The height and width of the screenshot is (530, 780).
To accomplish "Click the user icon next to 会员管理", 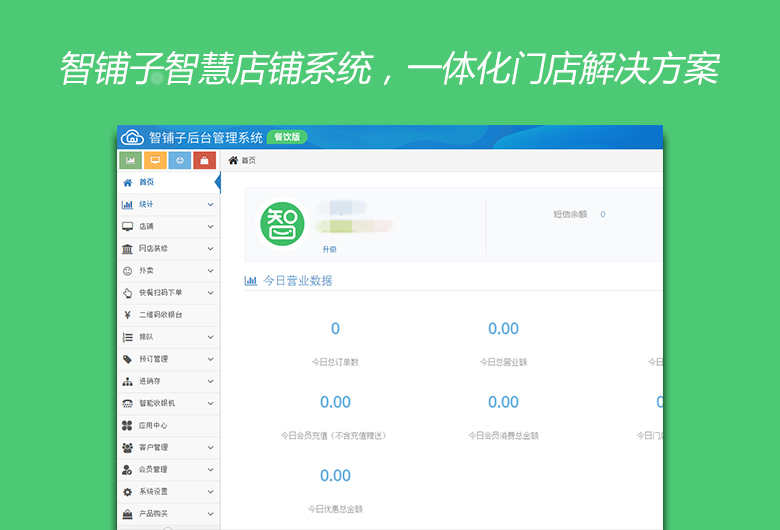I will 127,470.
